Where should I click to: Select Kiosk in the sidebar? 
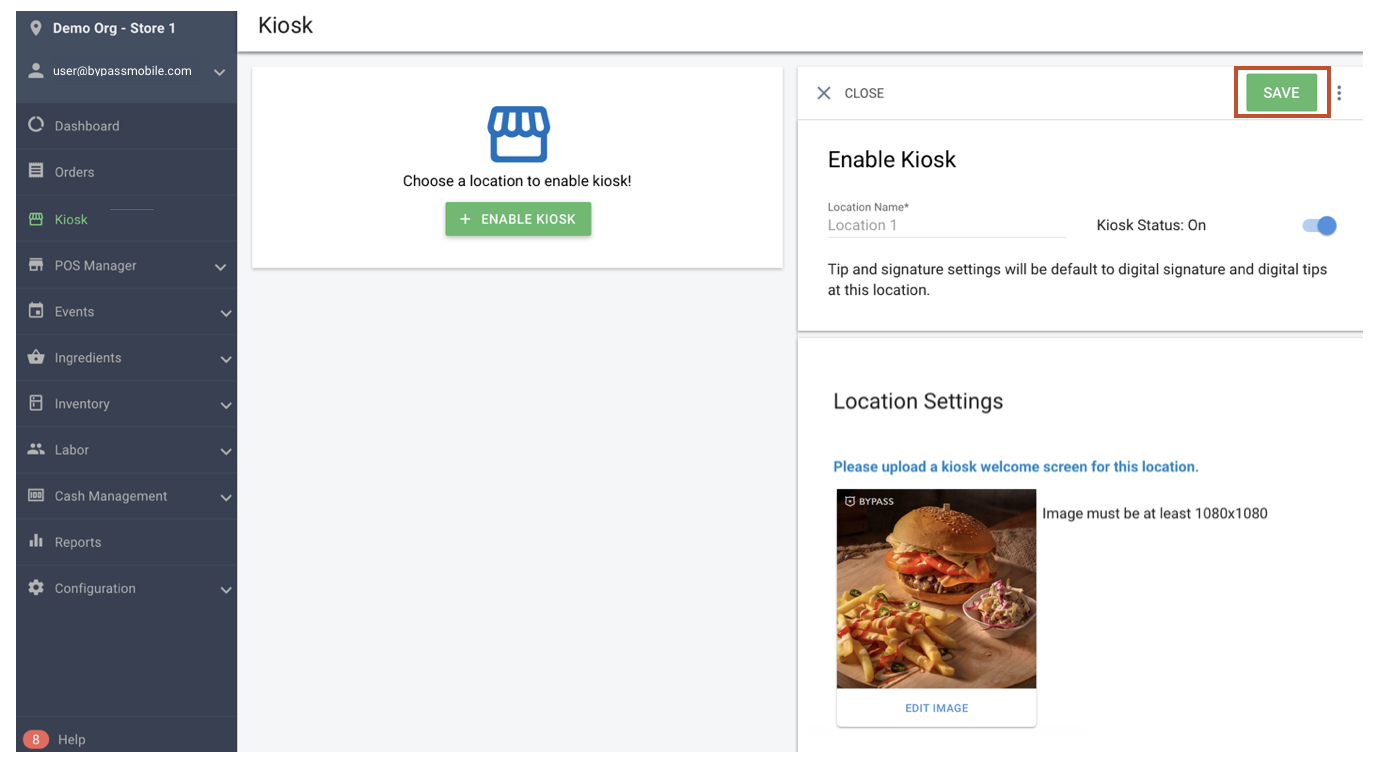click(127, 219)
